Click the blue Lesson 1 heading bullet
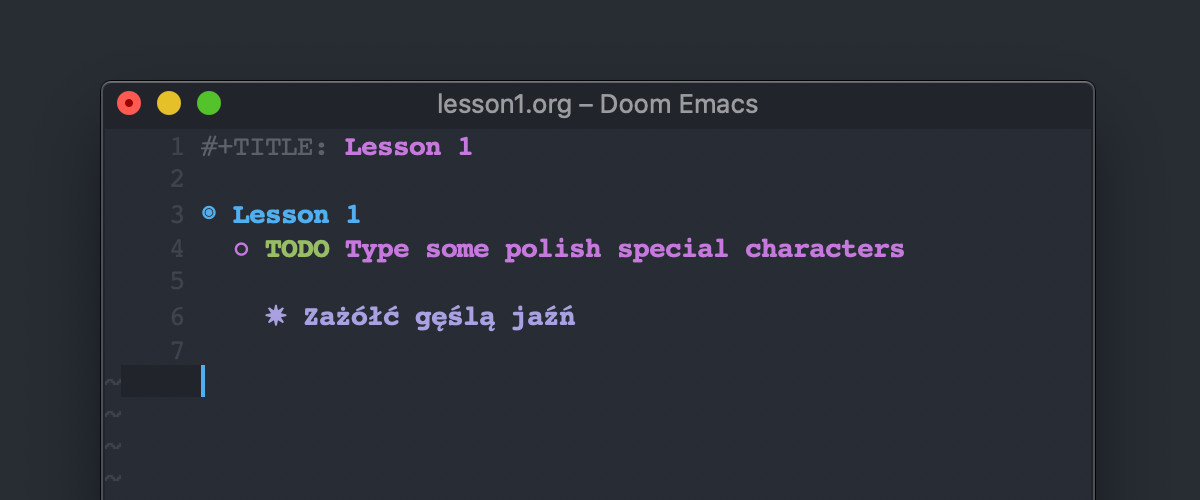 point(209,213)
